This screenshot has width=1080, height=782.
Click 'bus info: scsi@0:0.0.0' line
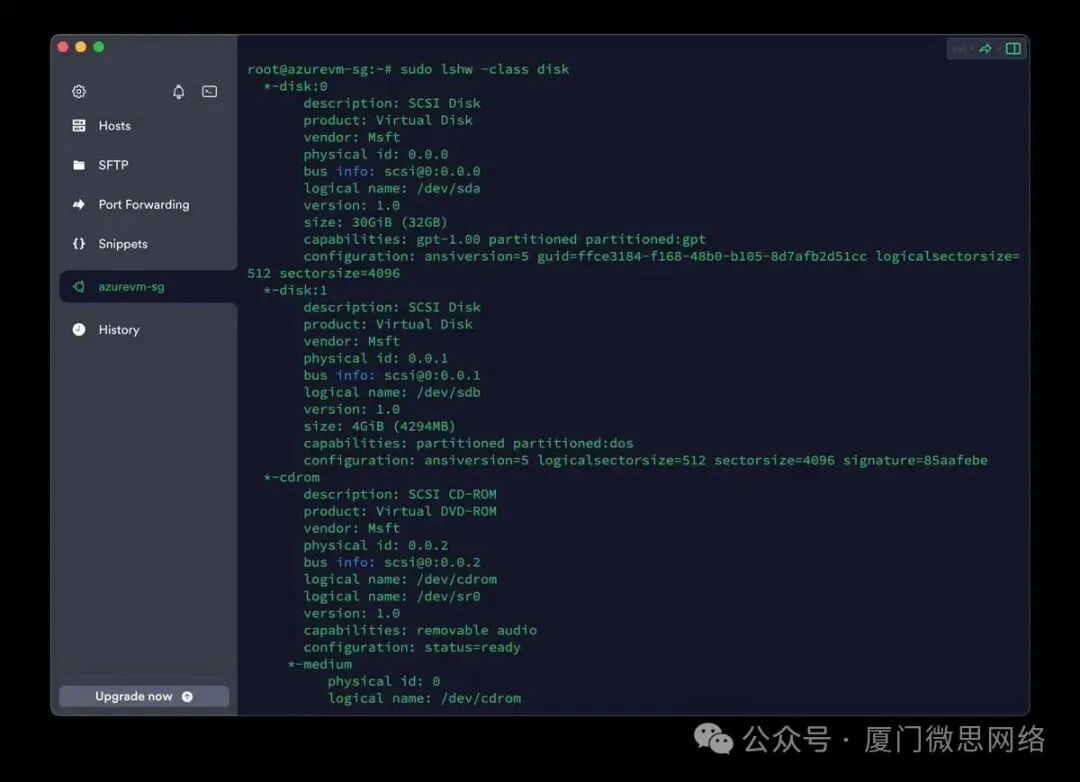392,171
